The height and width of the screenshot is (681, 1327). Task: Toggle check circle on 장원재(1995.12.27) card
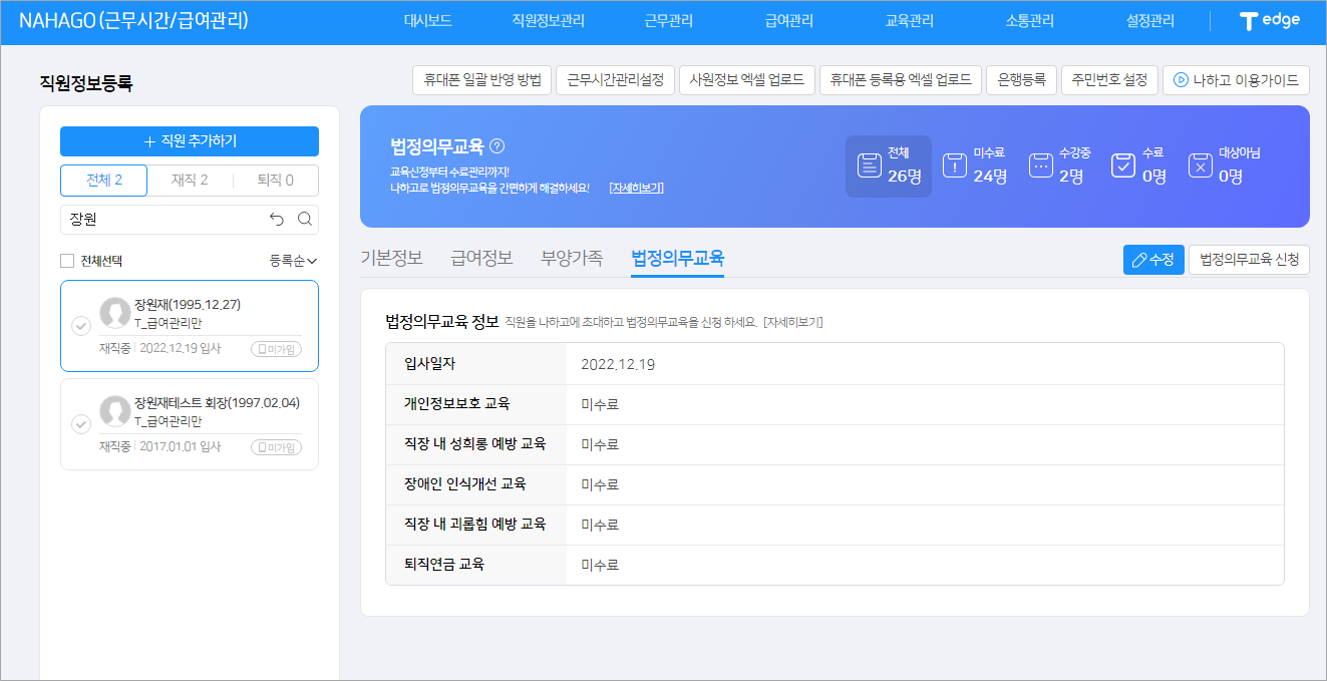coord(81,326)
